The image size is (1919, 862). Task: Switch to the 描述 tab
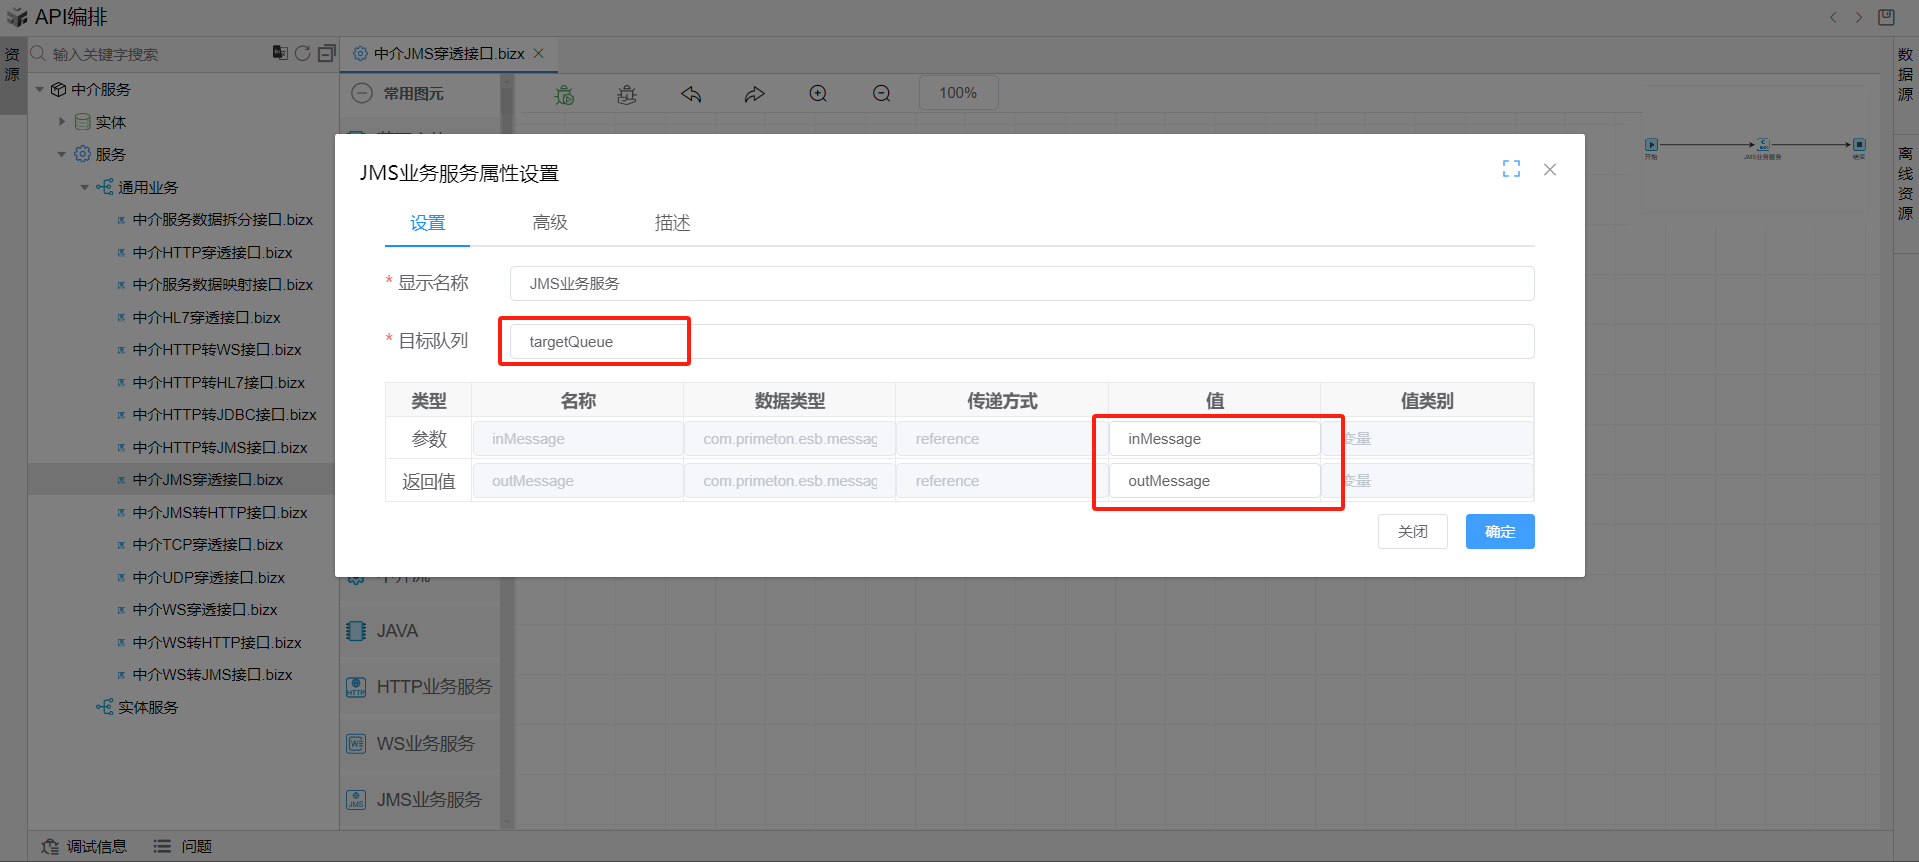pos(672,223)
